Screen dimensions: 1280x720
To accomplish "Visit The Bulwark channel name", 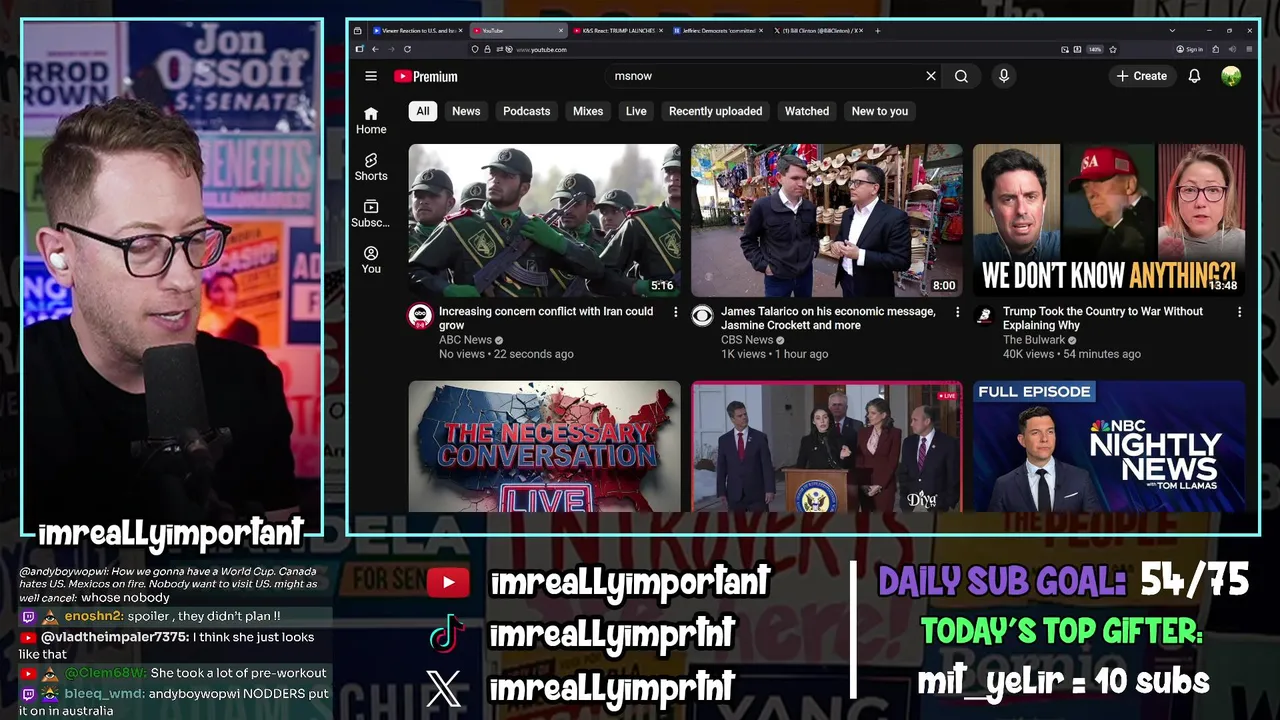I will click(1036, 340).
